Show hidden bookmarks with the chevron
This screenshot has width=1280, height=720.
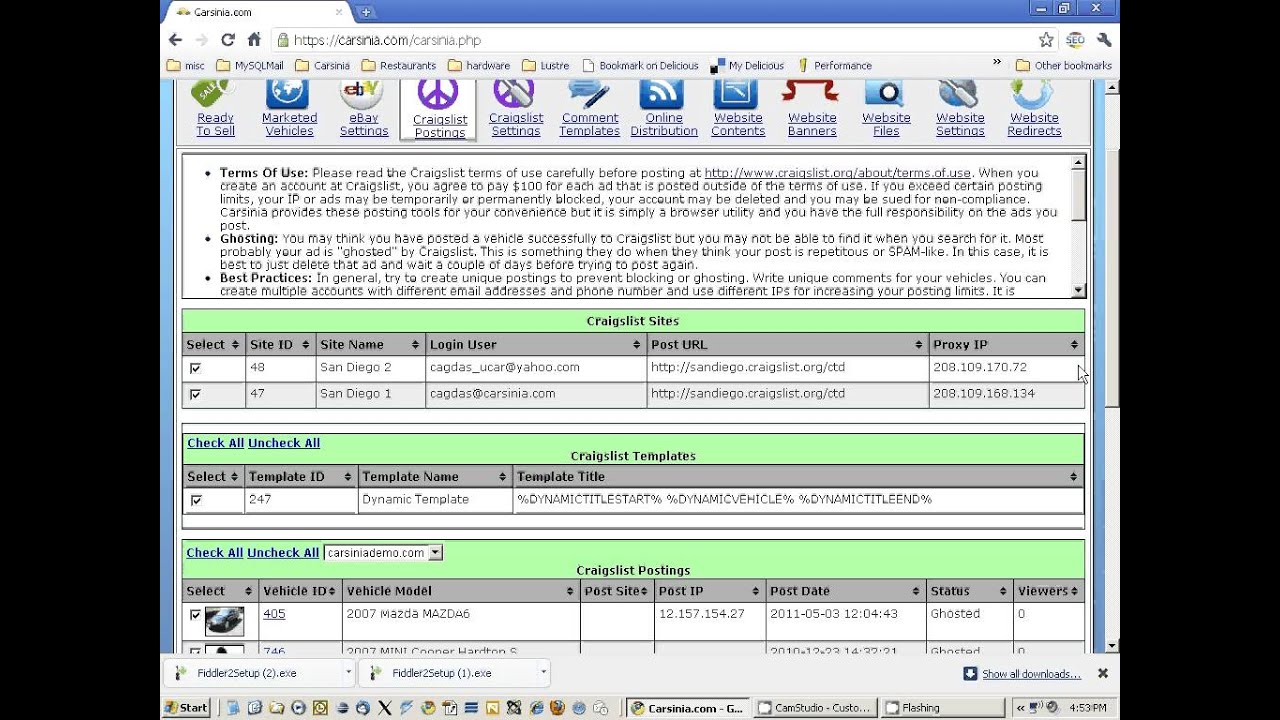997,63
